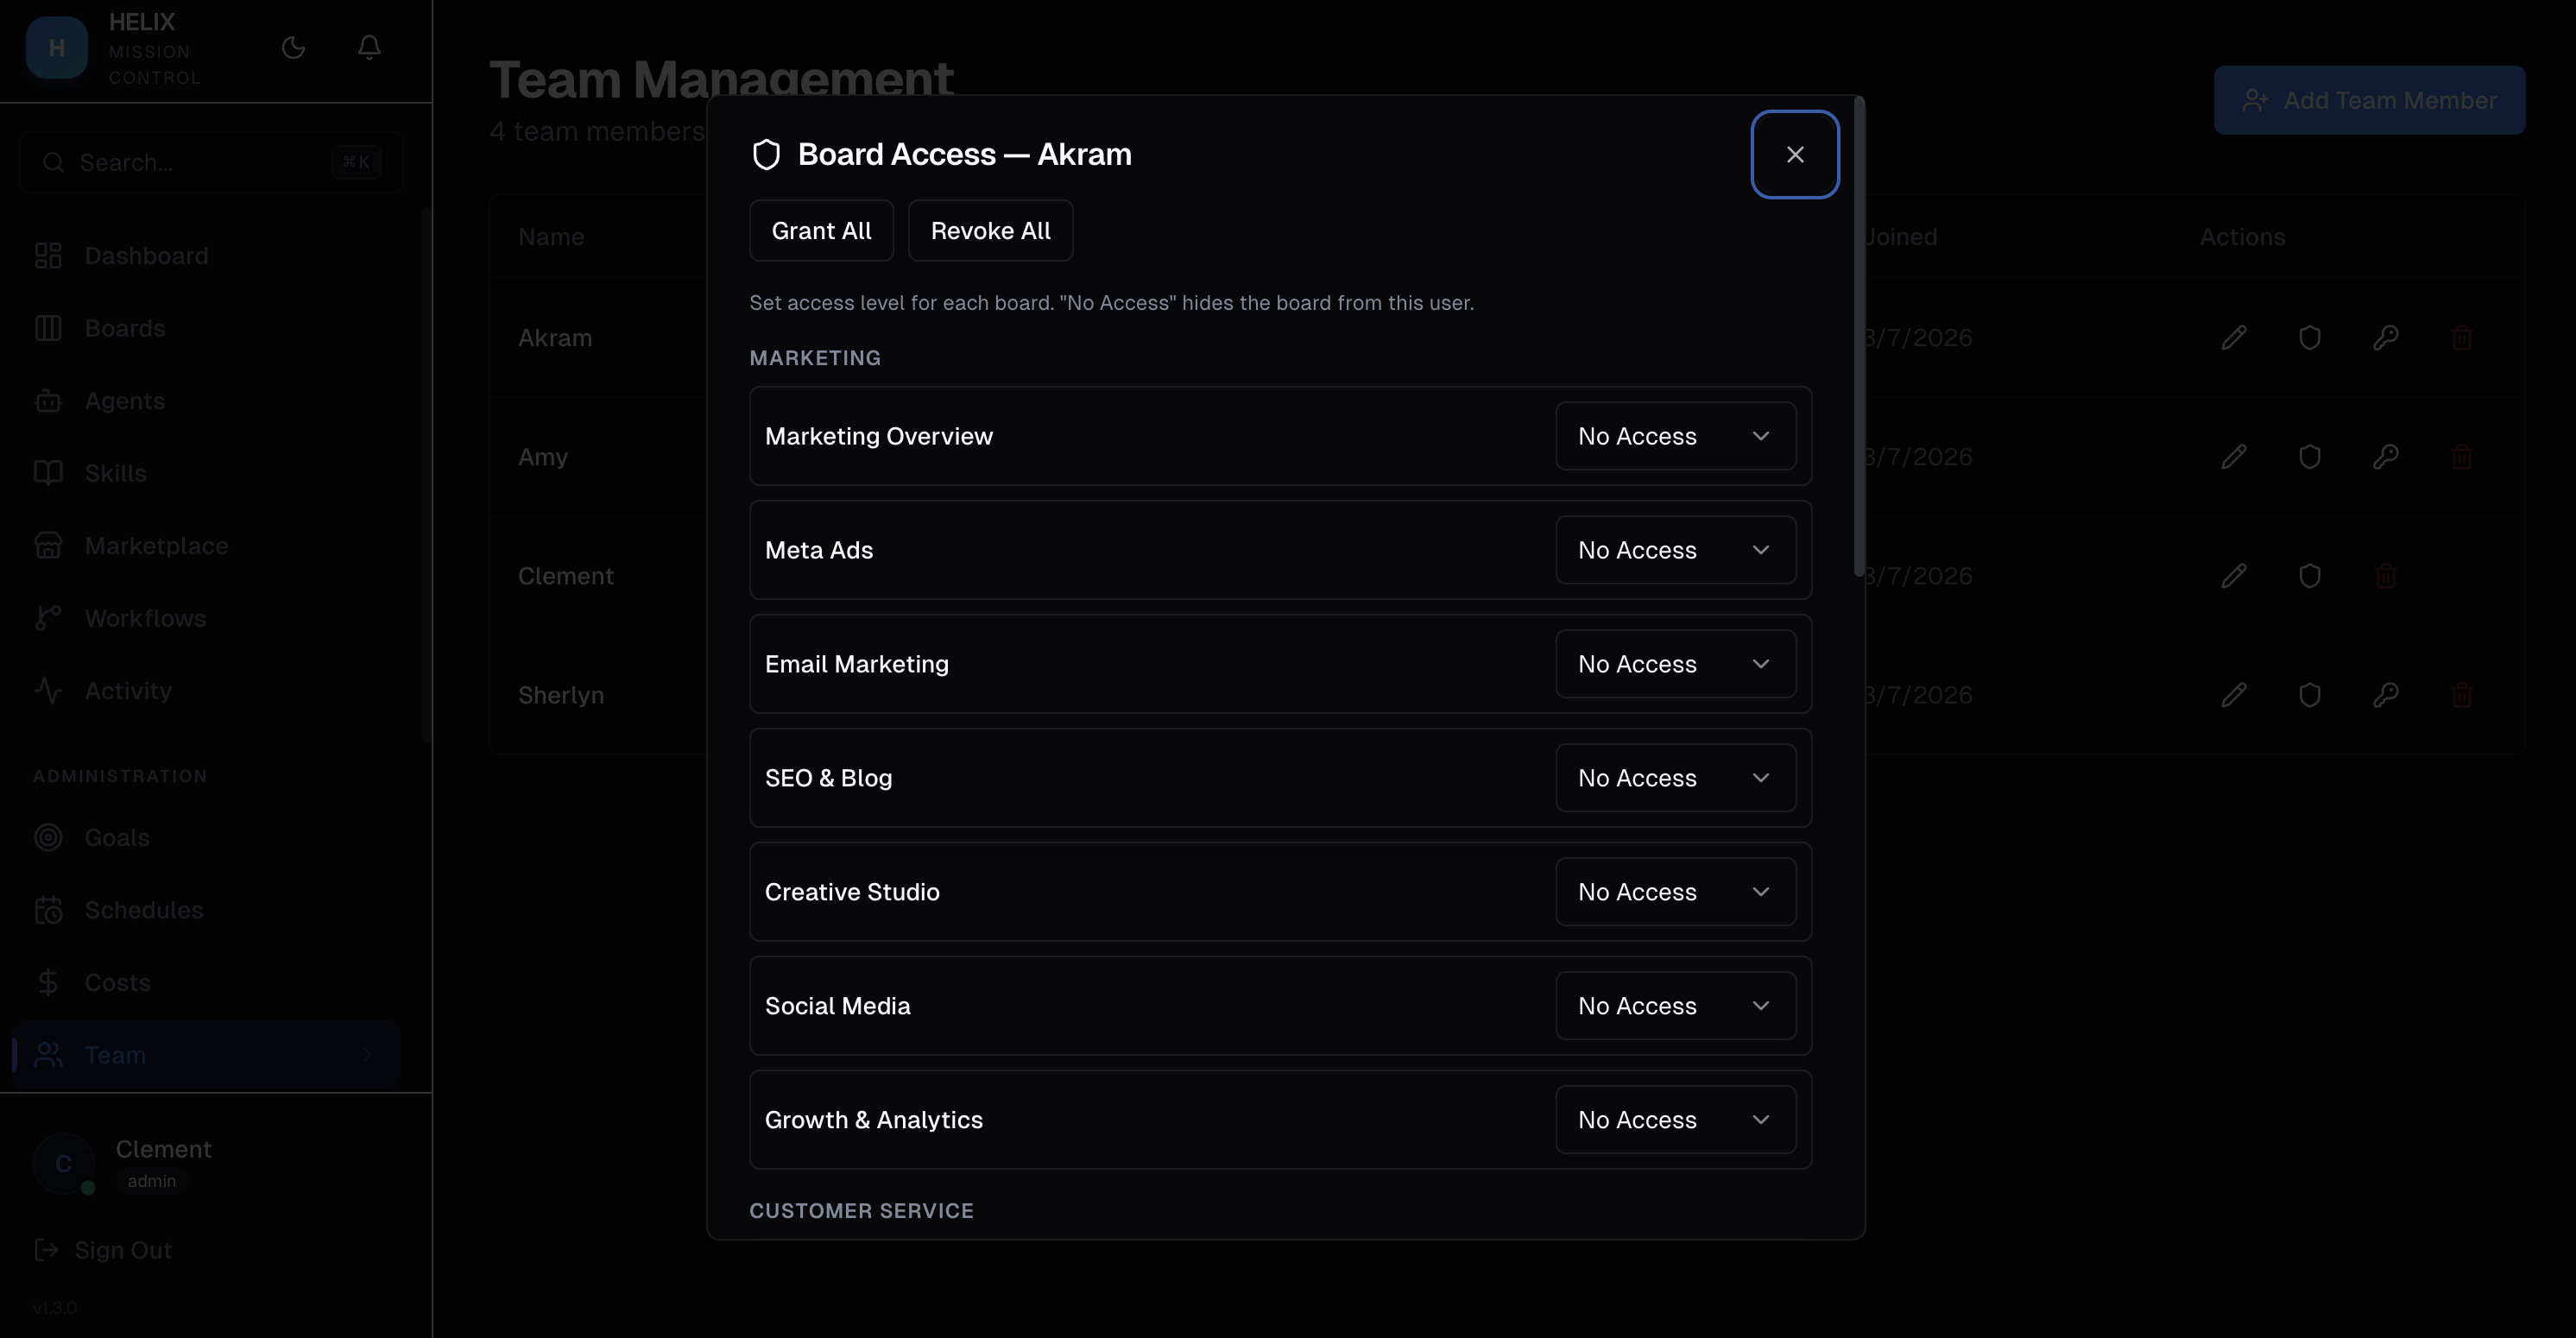Viewport: 2576px width, 1338px height.
Task: Click the Amy name cell
Action: [x=543, y=457]
